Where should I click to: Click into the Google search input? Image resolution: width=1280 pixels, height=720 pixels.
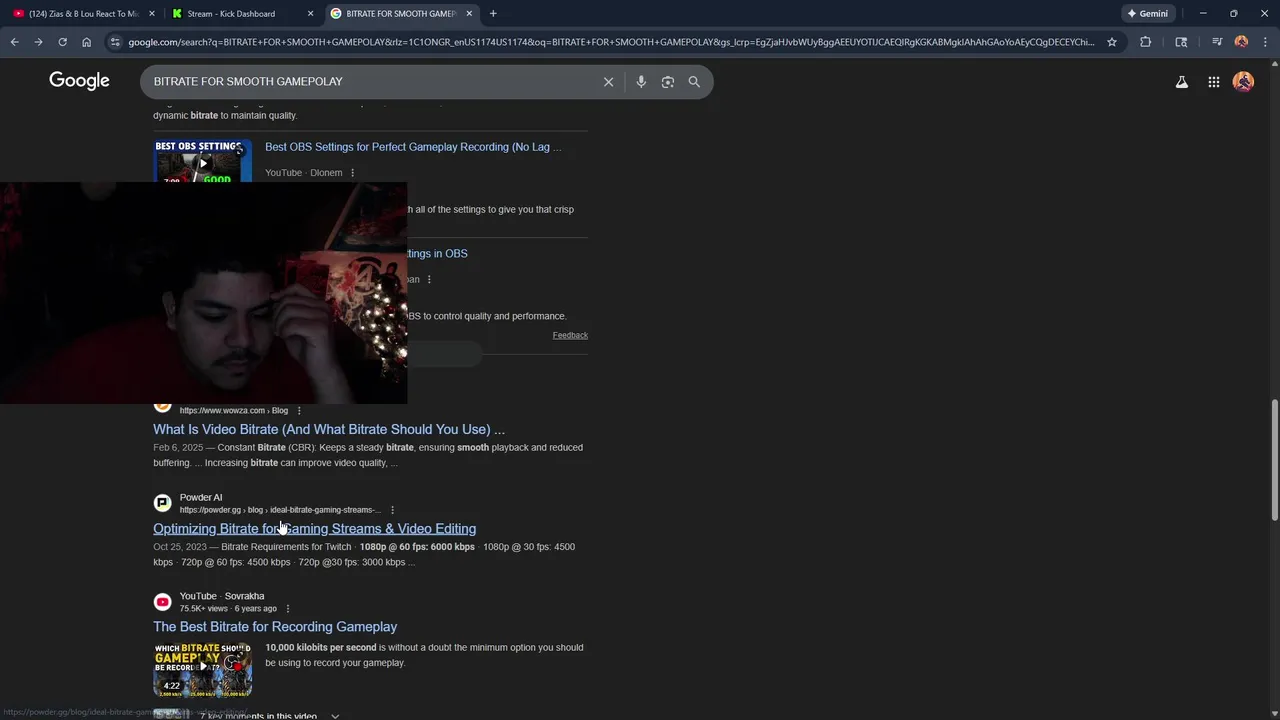point(370,82)
